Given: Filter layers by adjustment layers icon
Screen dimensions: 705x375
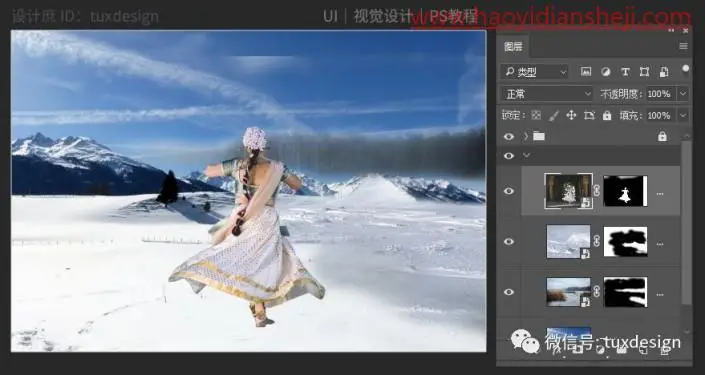Looking at the screenshot, I should click(x=606, y=72).
